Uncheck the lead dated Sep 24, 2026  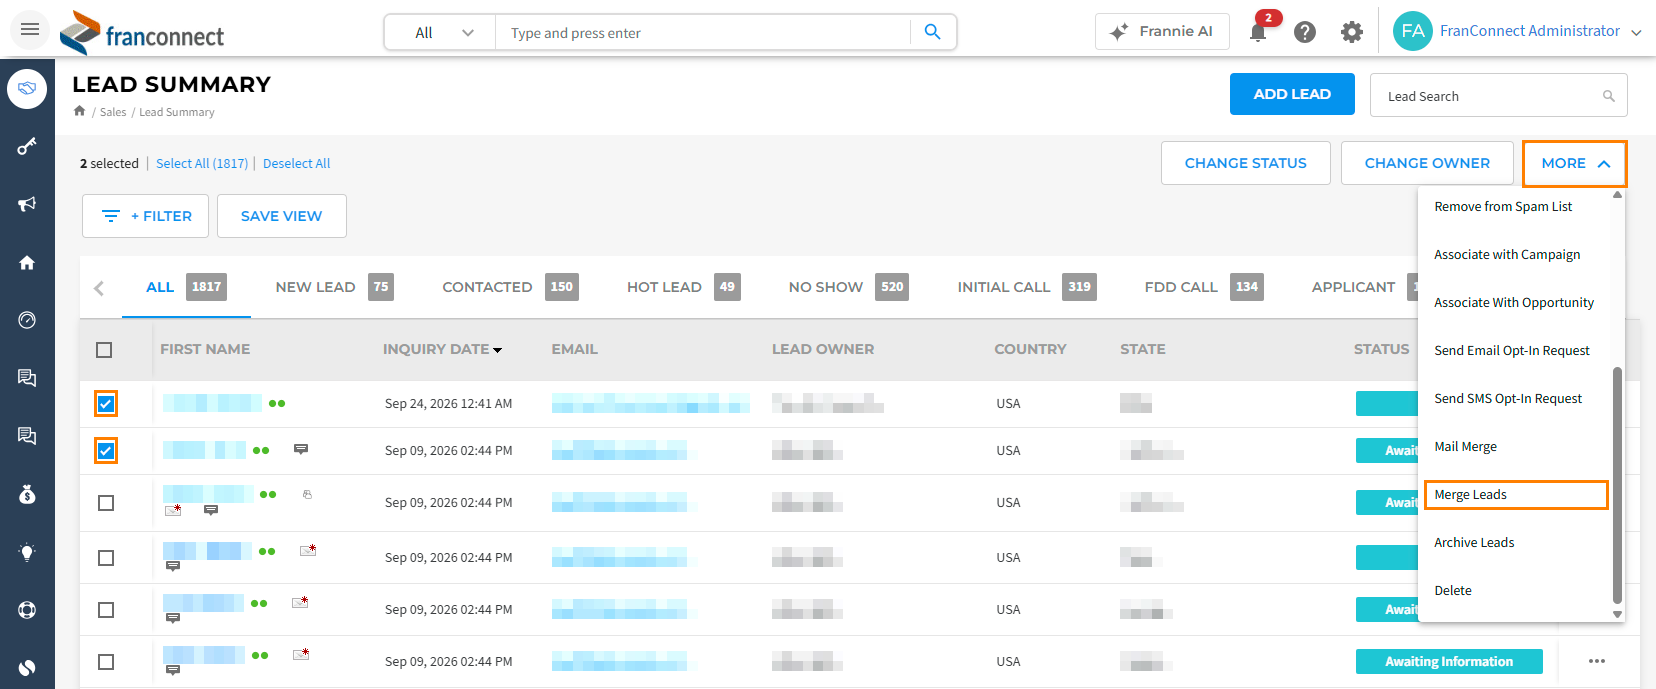pos(106,404)
